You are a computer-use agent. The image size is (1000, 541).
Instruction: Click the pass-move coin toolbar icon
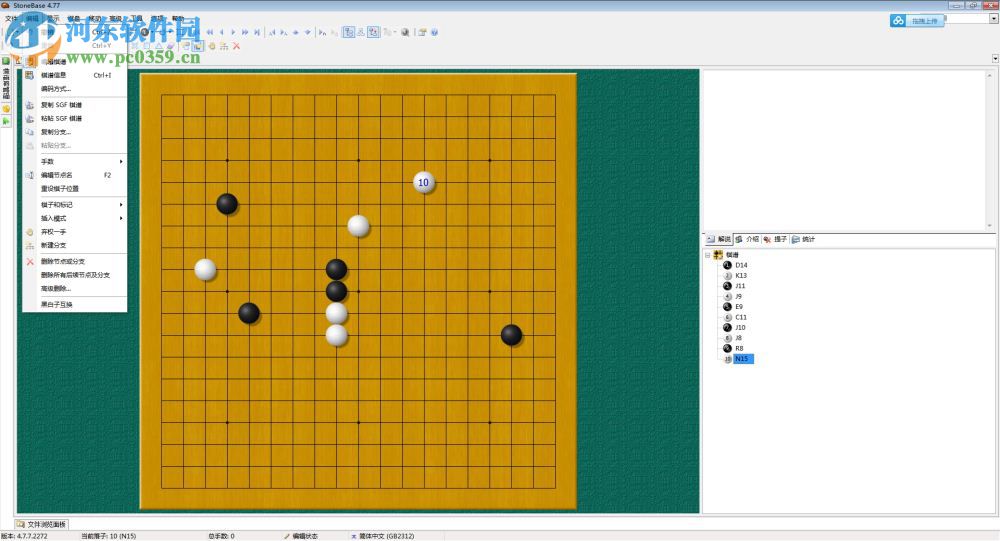(212, 46)
